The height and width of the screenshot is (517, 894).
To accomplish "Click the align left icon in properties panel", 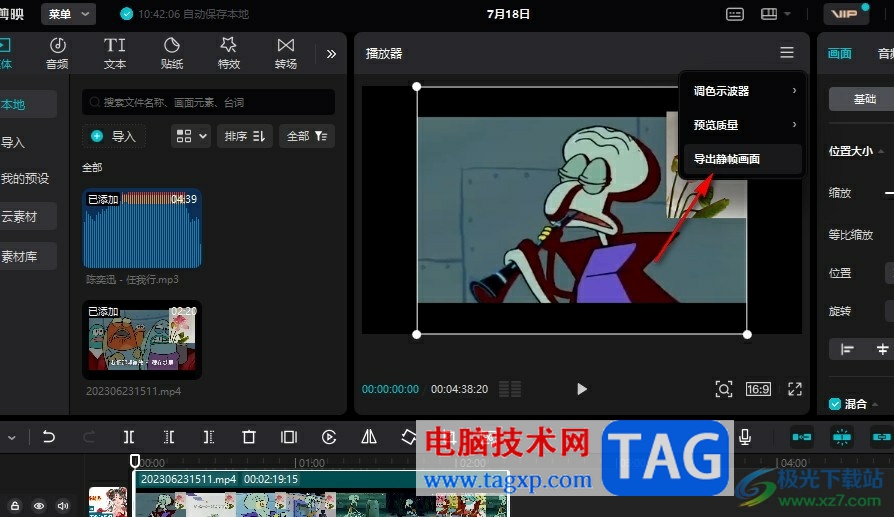I will click(x=847, y=349).
